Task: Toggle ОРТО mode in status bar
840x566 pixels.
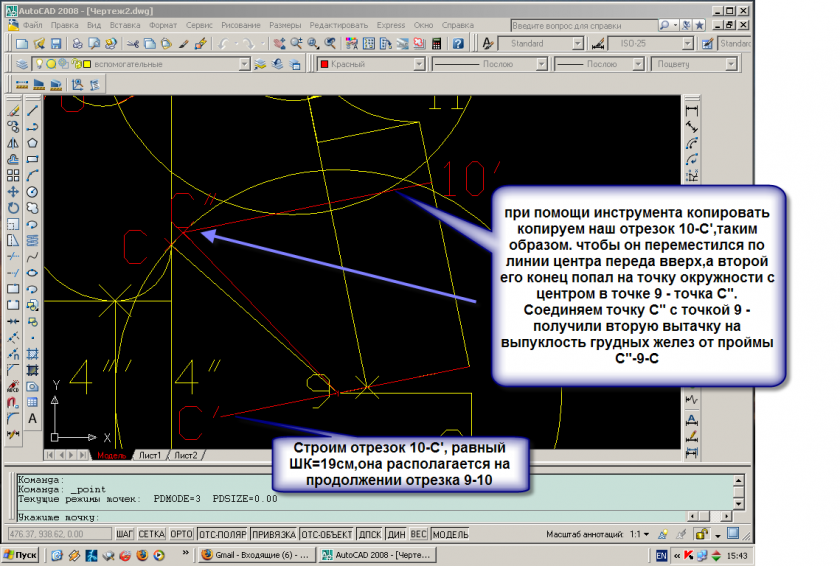Action: [181, 535]
